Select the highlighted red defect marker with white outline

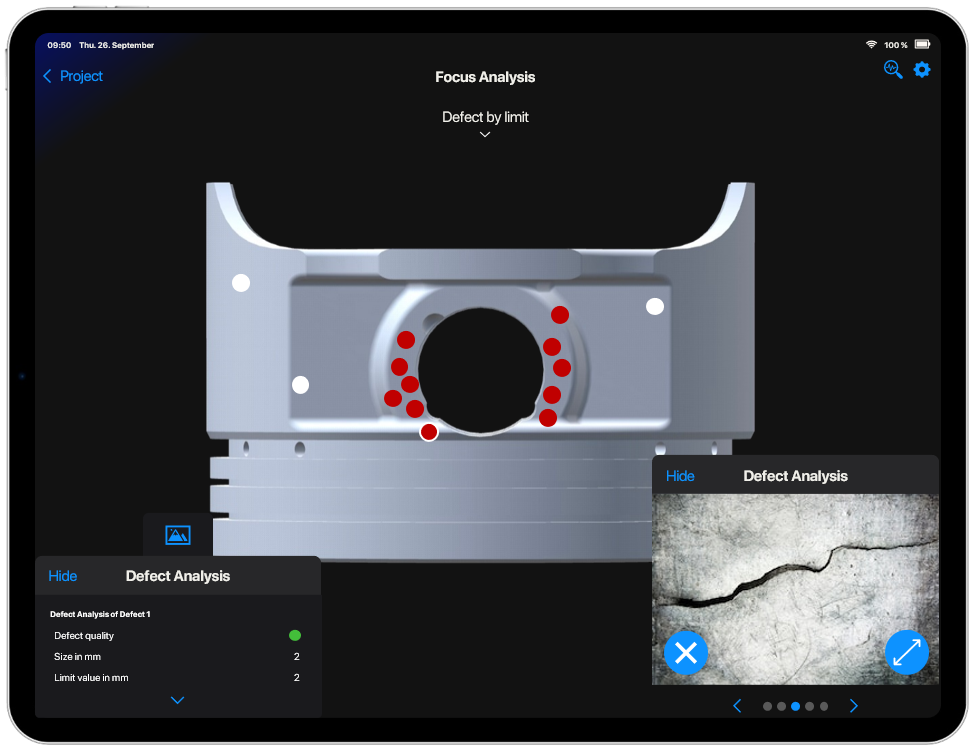coord(429,432)
